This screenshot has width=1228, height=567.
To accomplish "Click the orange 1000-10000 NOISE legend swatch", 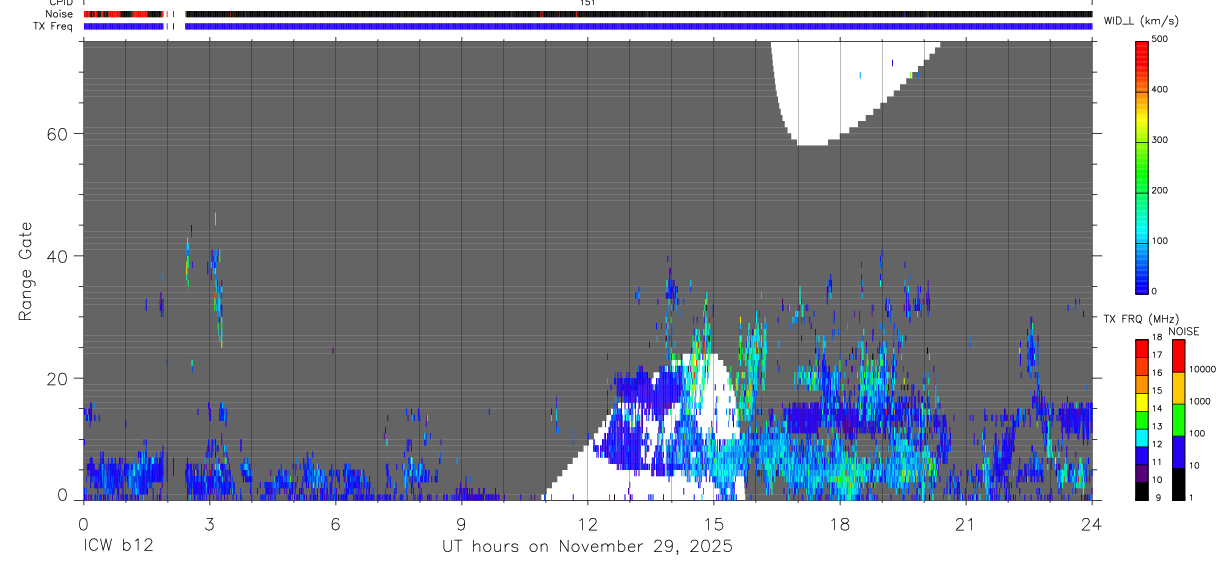I will coord(1177,387).
